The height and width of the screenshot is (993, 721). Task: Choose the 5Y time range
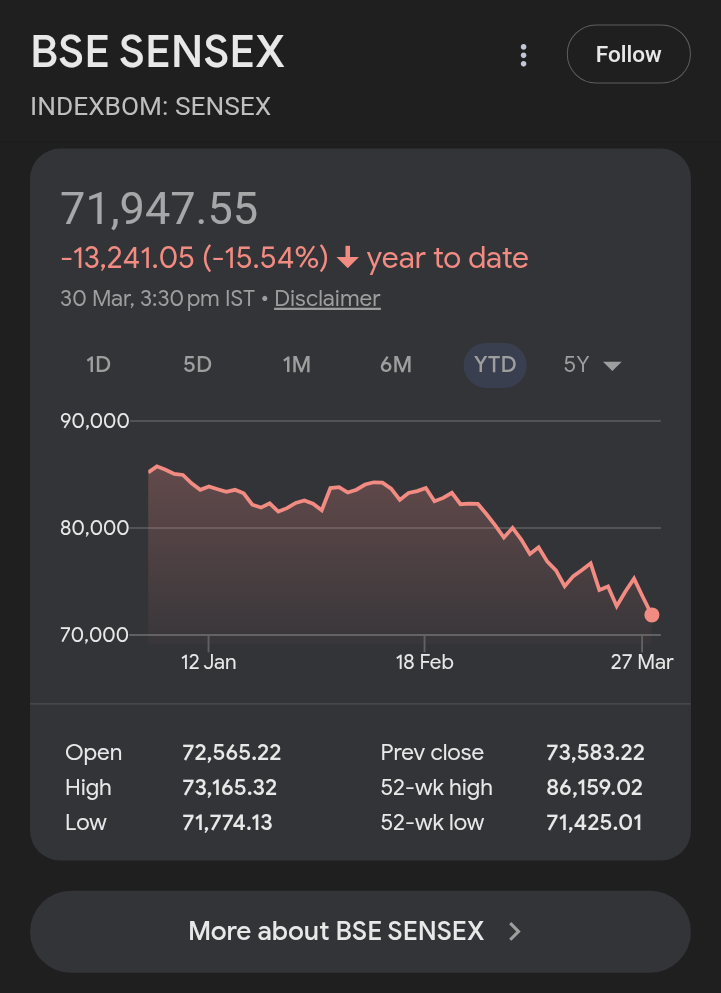[x=577, y=365]
